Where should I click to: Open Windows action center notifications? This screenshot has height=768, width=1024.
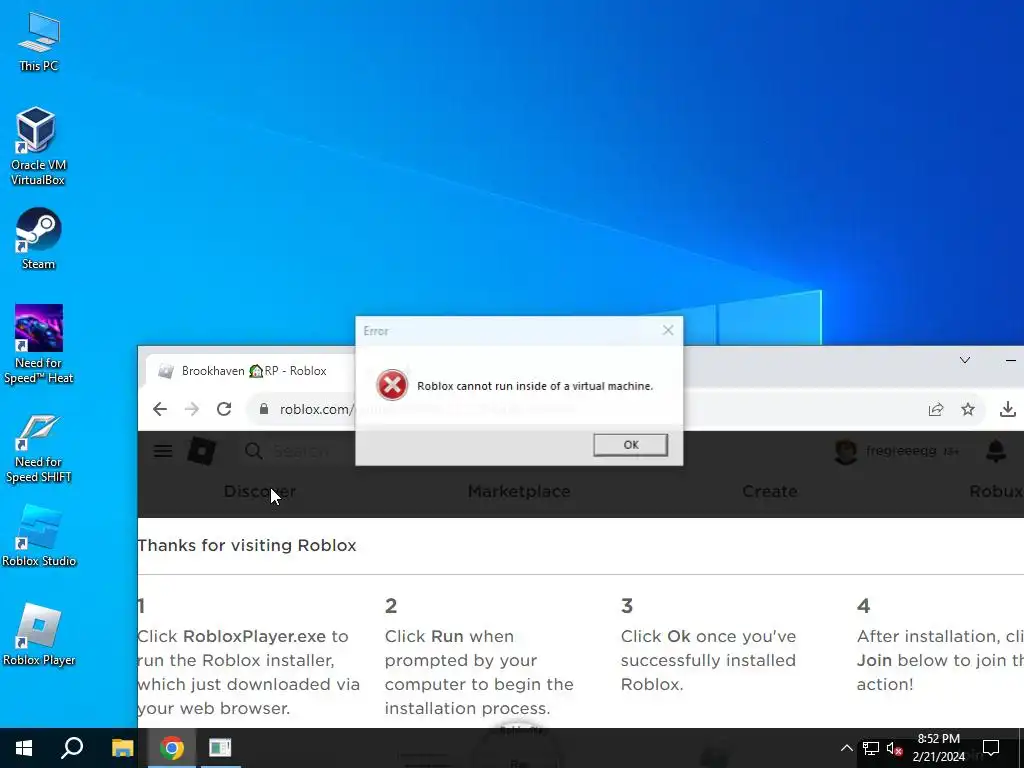pos(991,748)
